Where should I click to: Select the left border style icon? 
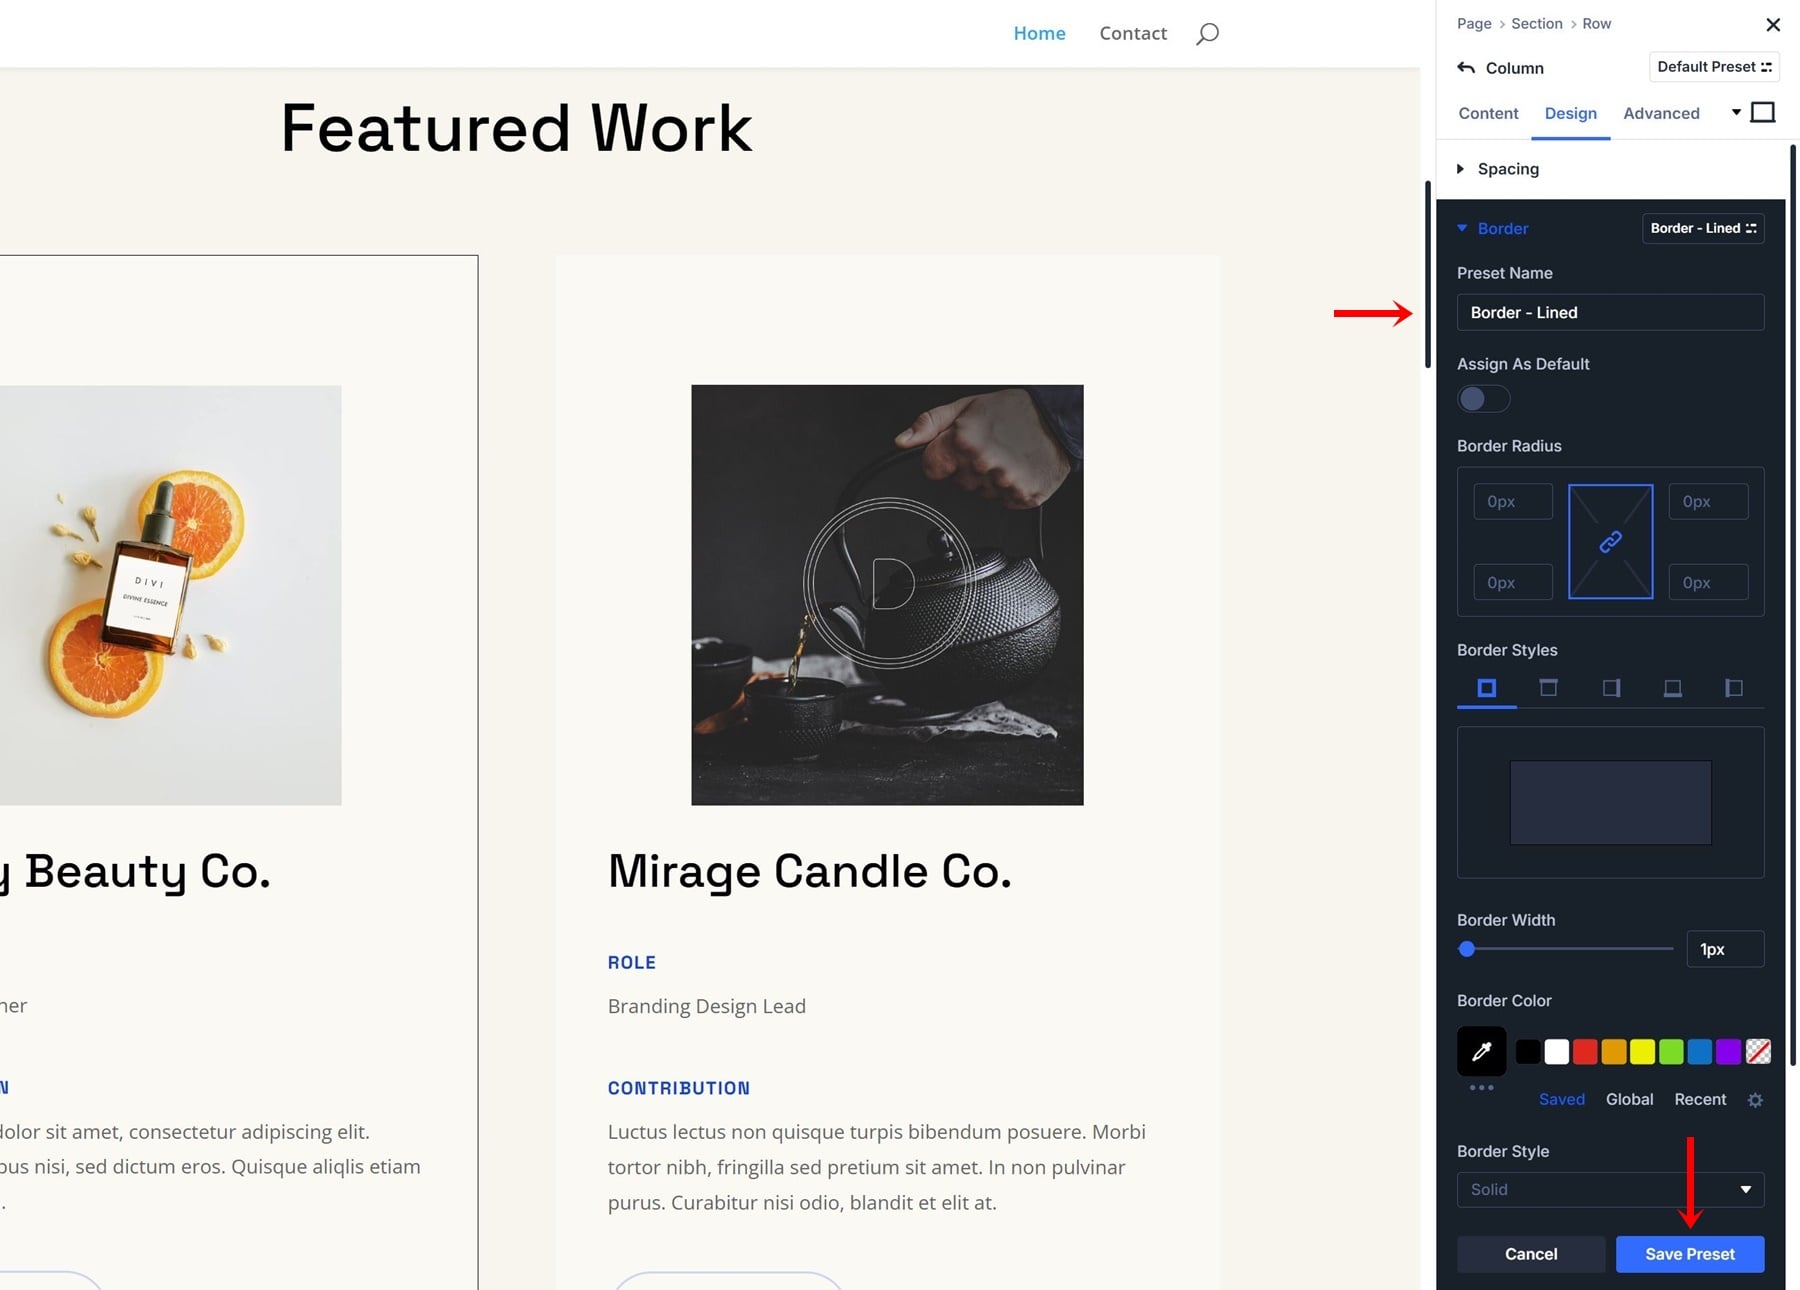[x=1734, y=688]
